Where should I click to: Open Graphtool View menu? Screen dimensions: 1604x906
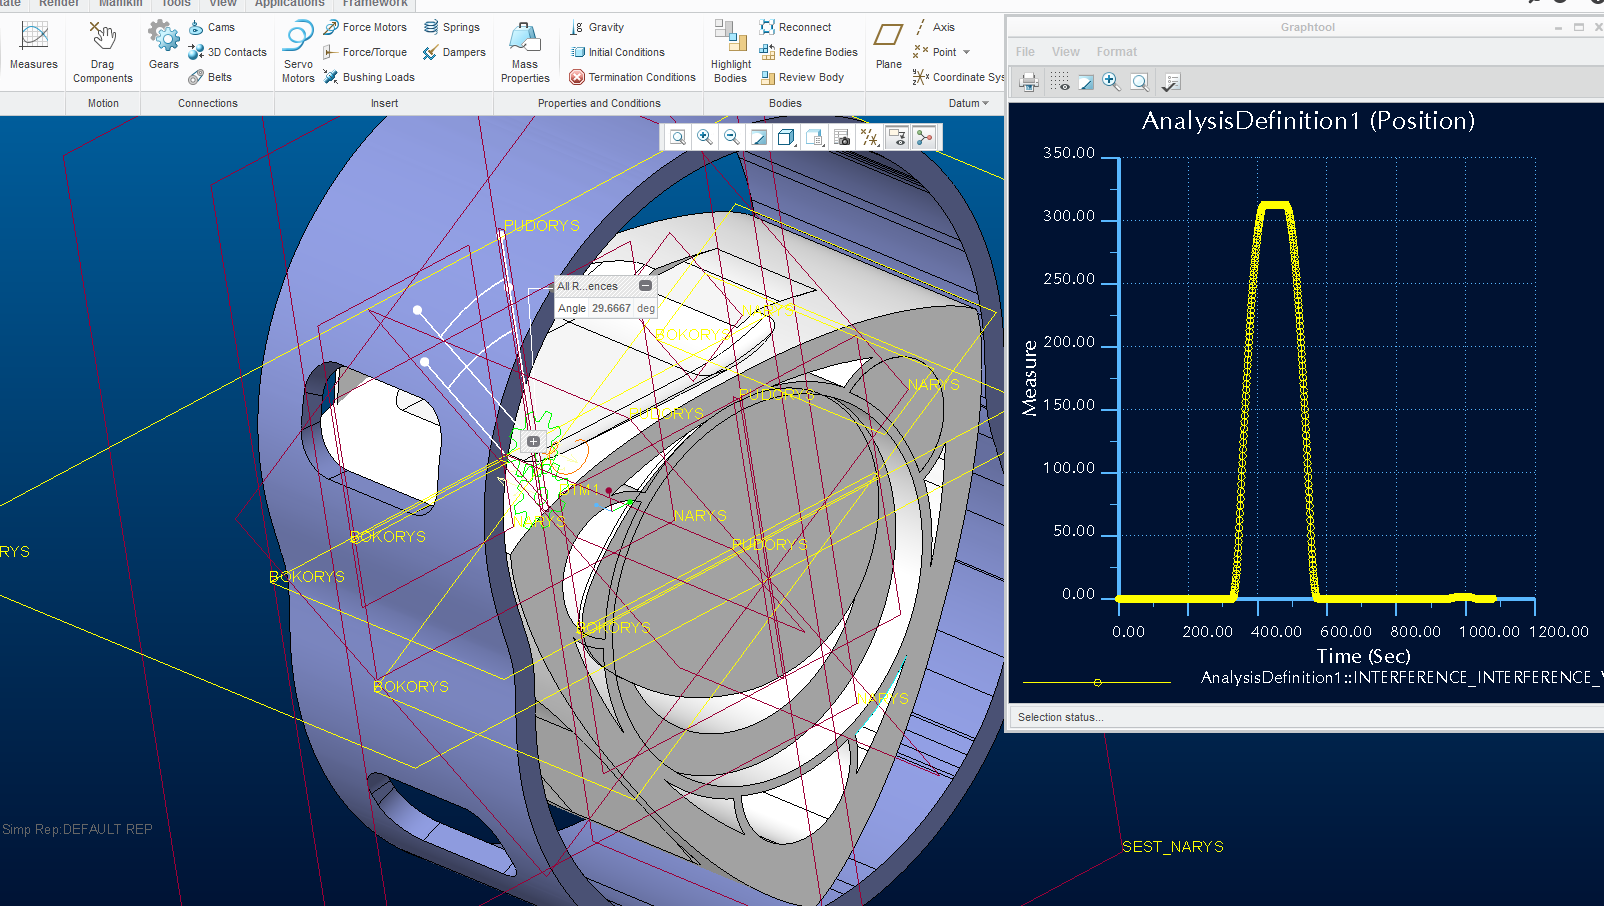[x=1065, y=52]
